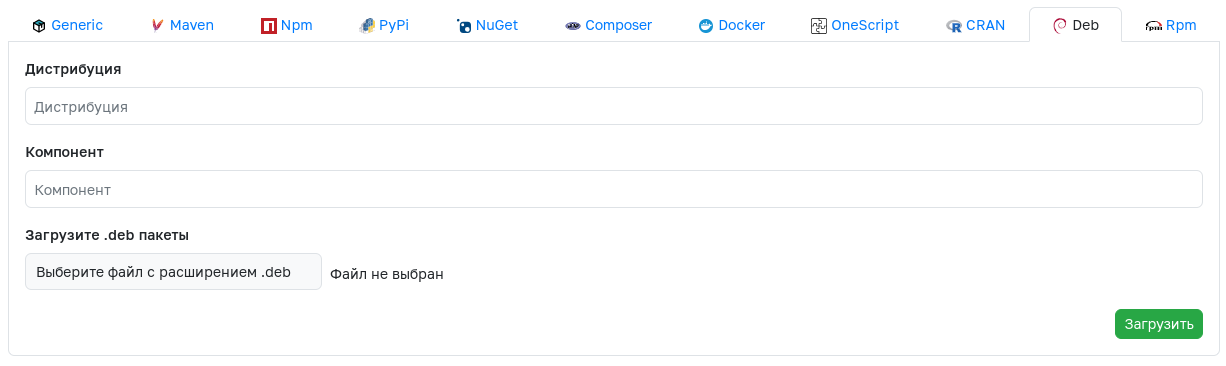Viewport: 1226px width, 366px height.
Task: Click the Maven feather icon
Action: [x=158, y=26]
